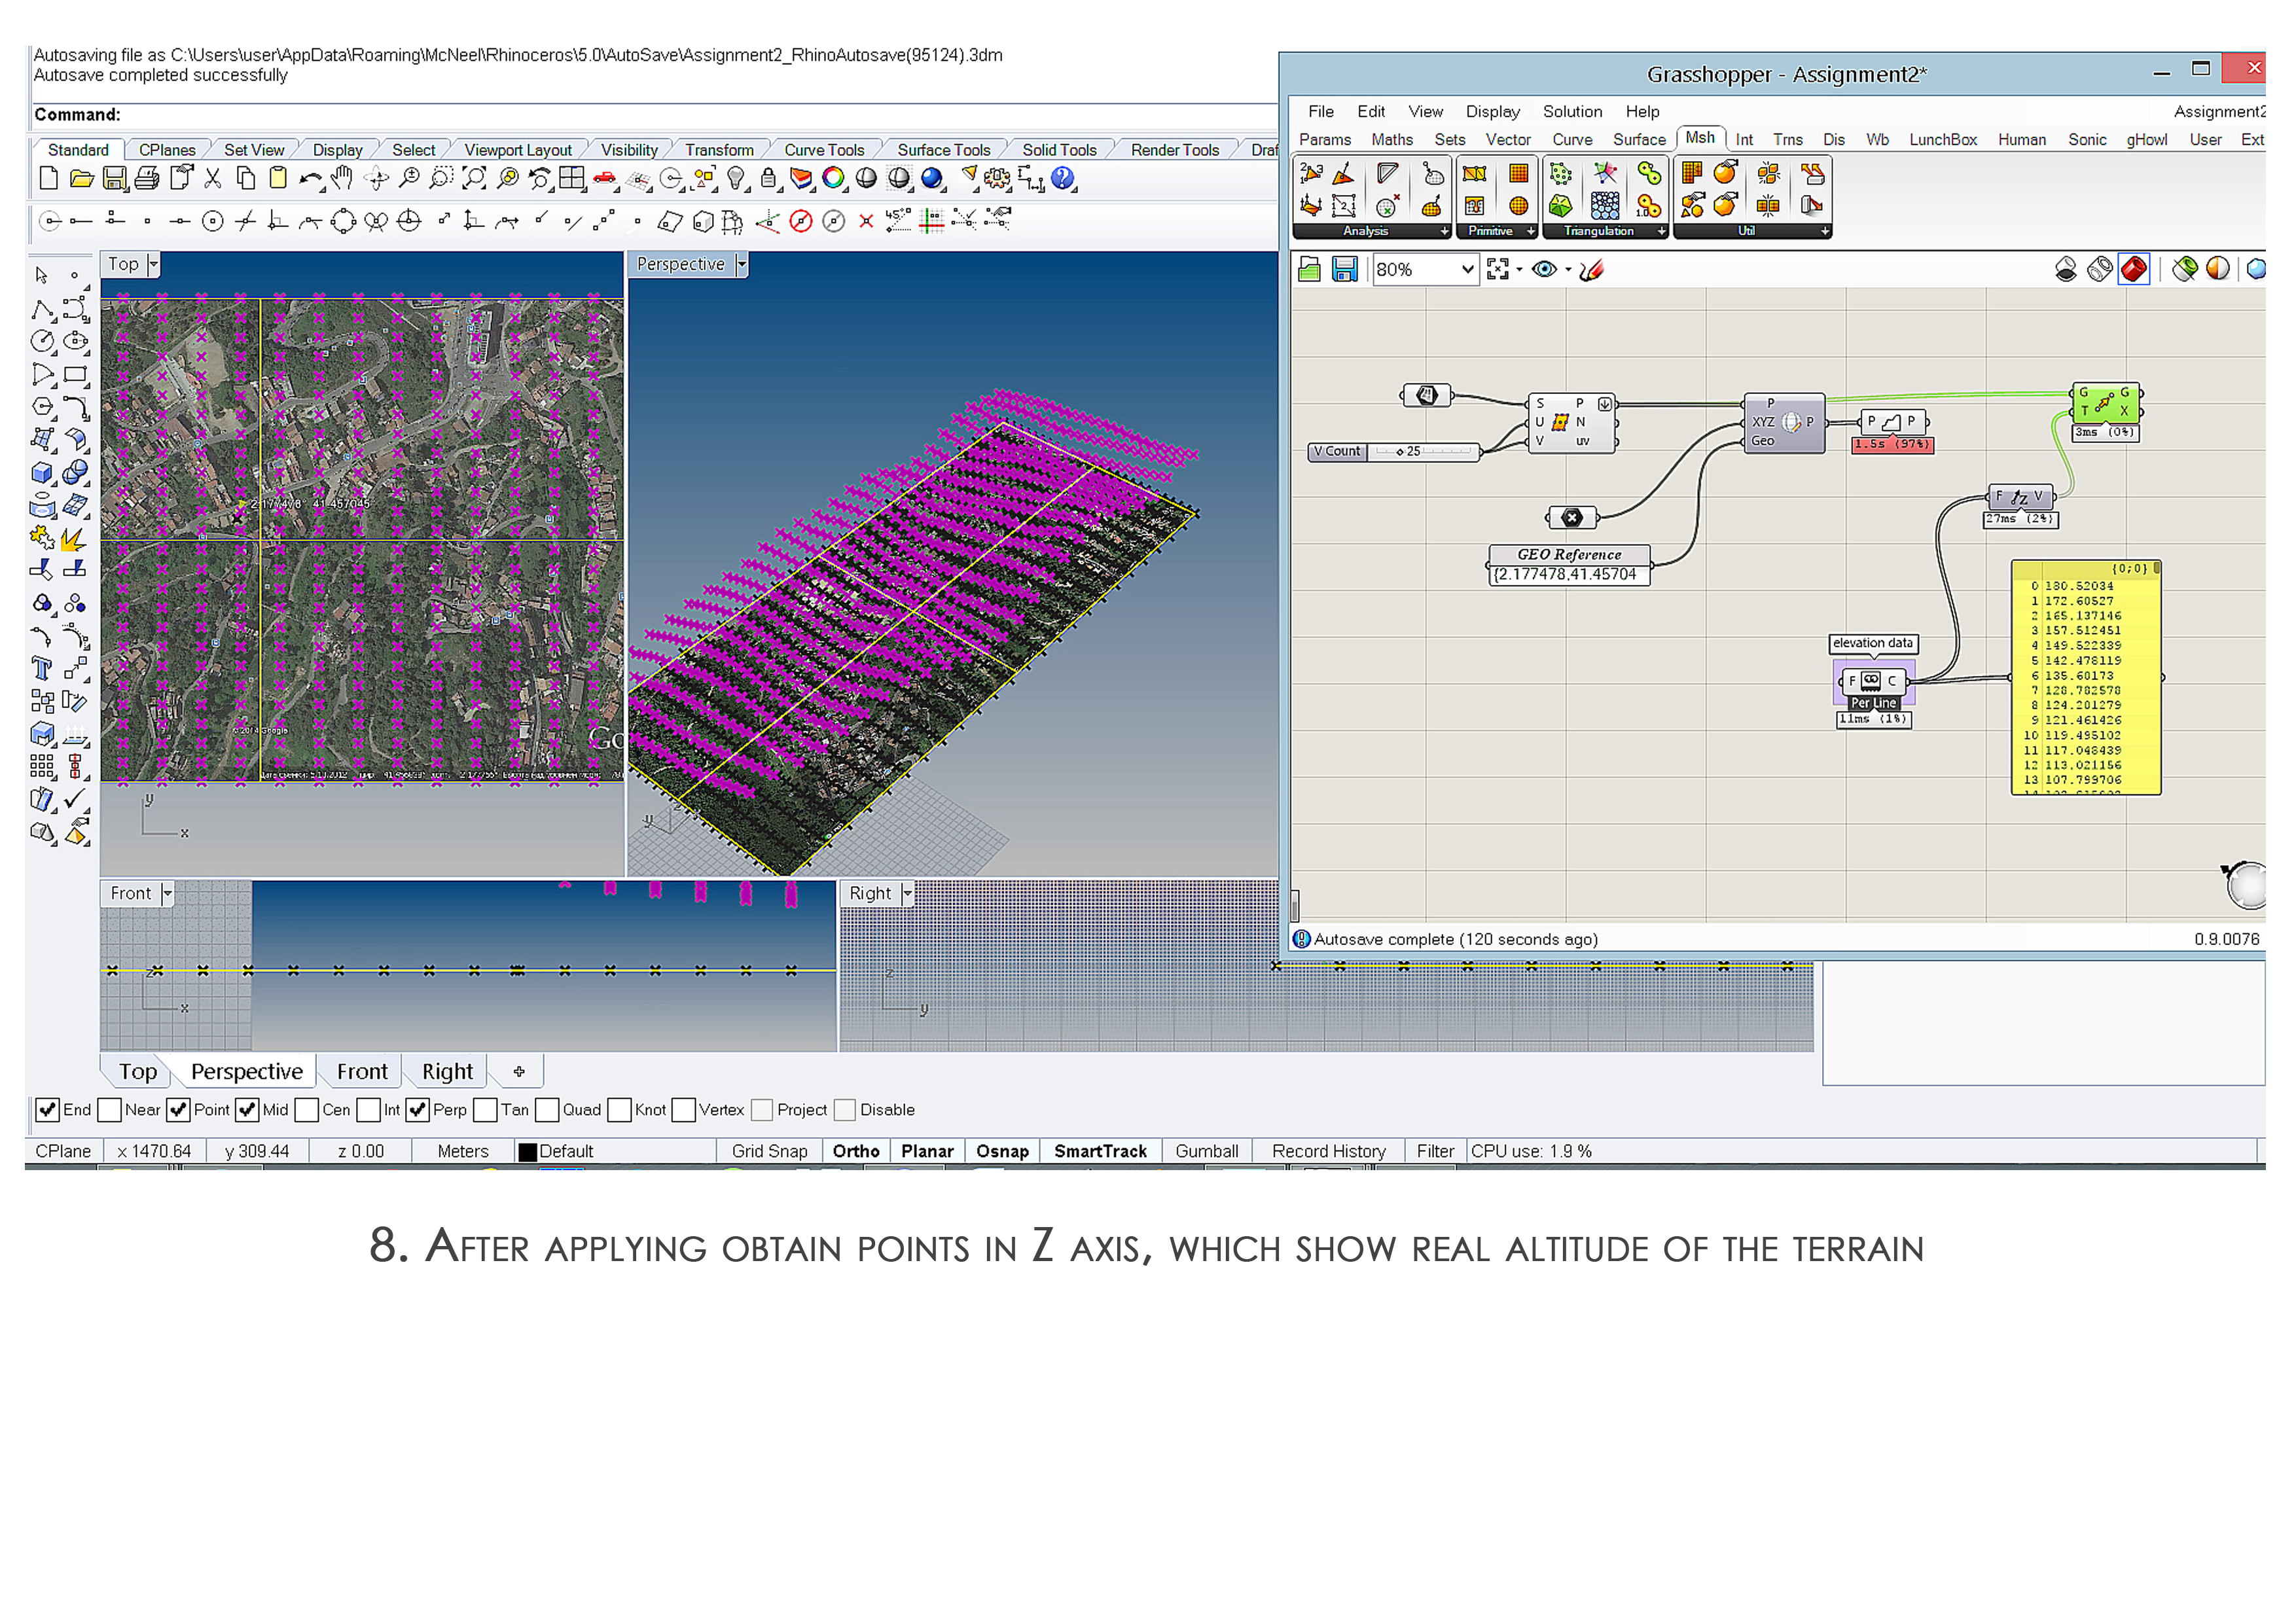This screenshot has height=1623, width=2296.
Task: Select the Text tool in left sidebar
Action: [x=42, y=668]
